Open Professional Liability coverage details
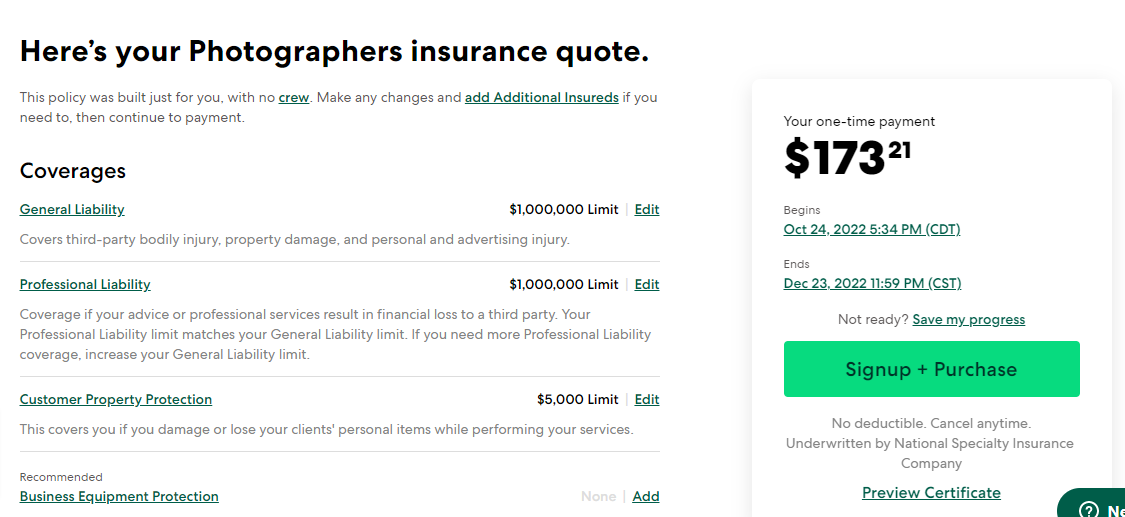 tap(85, 284)
